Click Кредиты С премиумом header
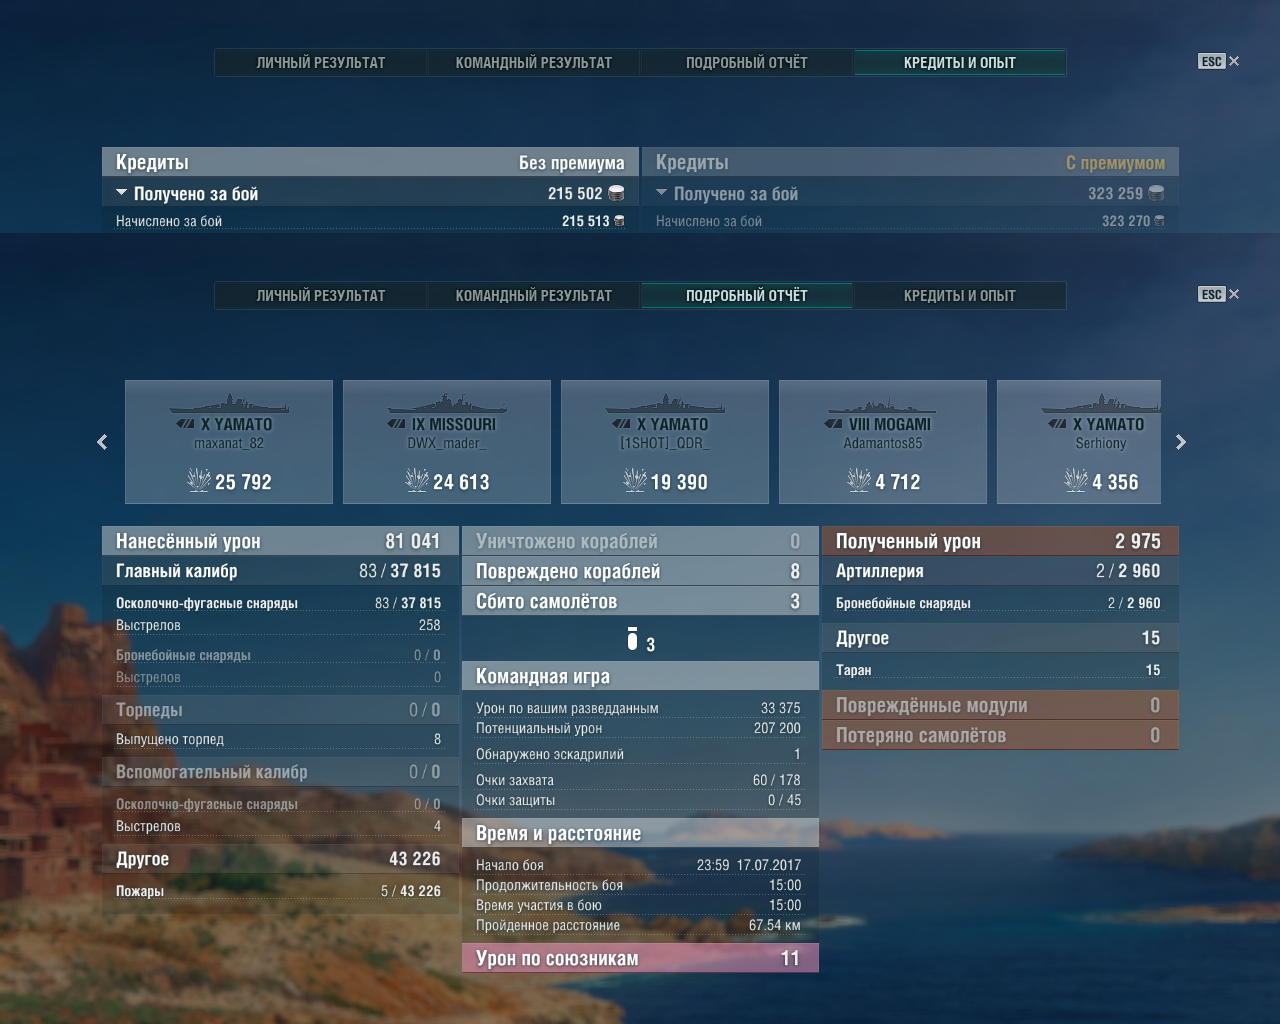Screen dimensions: 1280x1024 click(910, 162)
